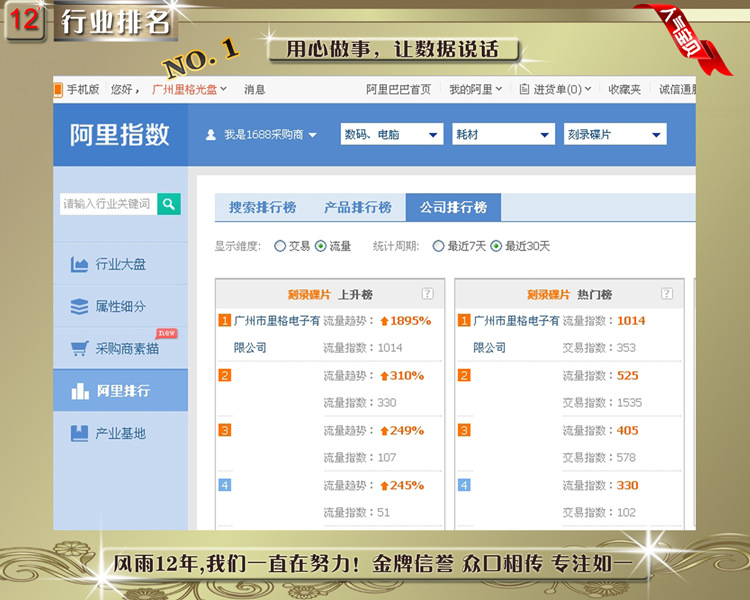Click the 阿里排行 bar chart icon
750x600 pixels.
[x=80, y=391]
